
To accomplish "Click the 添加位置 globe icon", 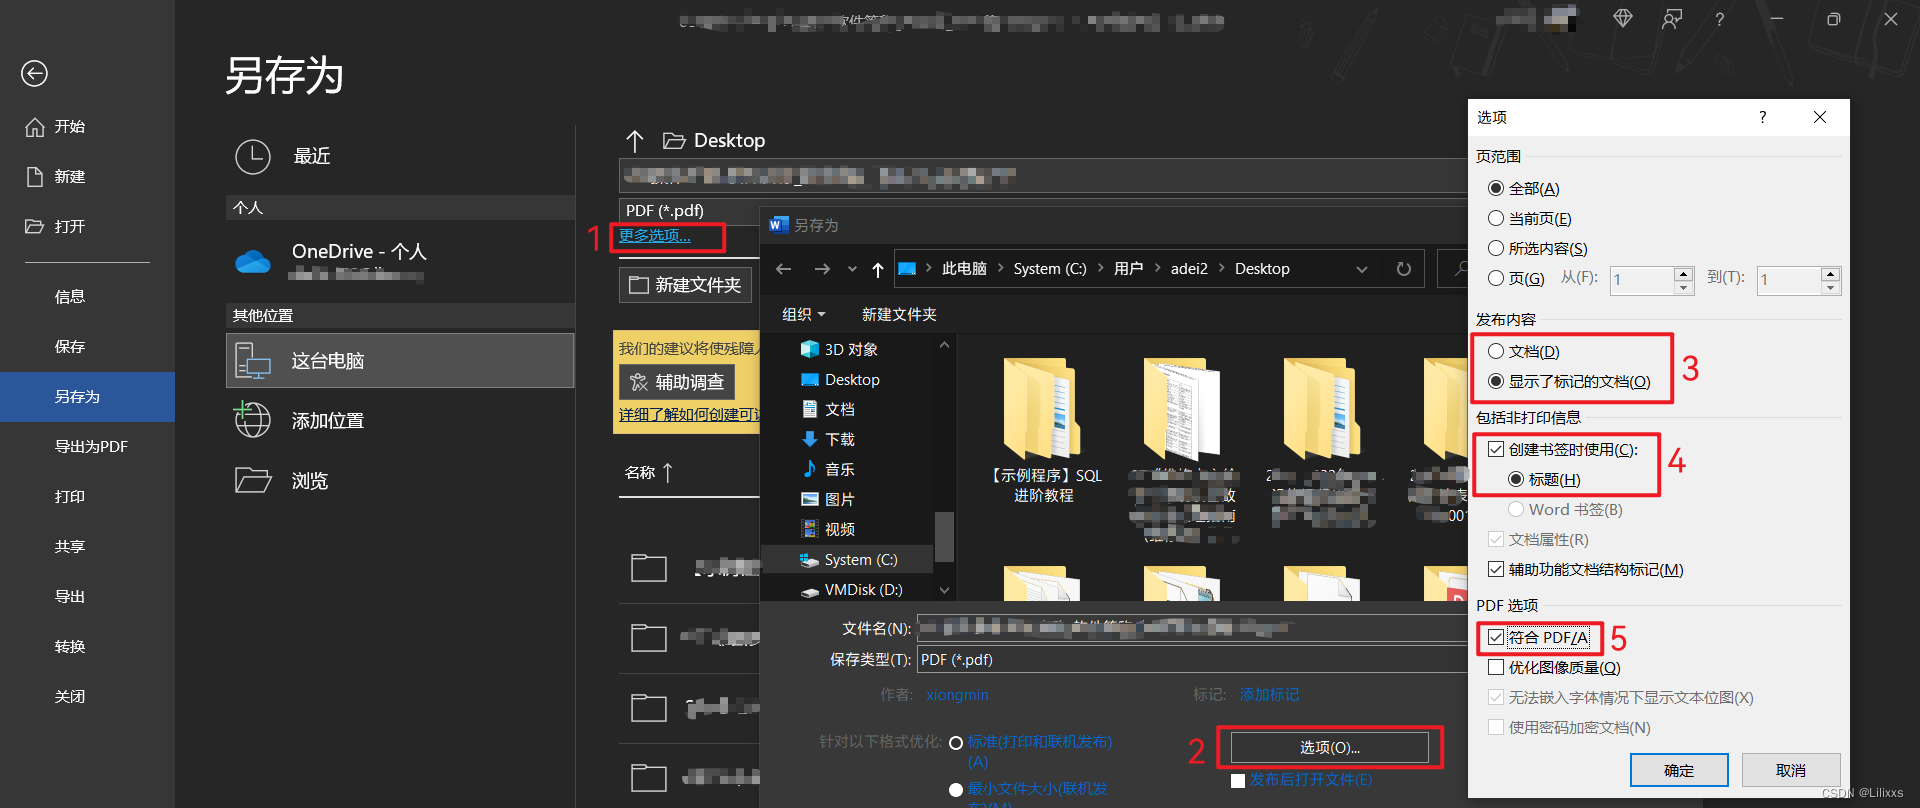I will (252, 420).
